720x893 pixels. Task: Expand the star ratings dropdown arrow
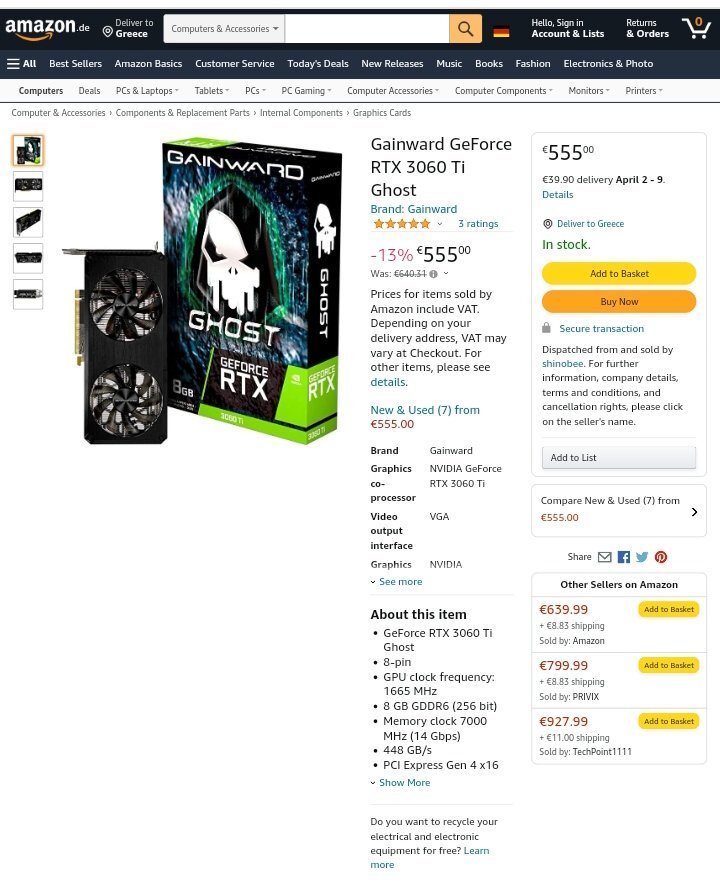coord(440,224)
